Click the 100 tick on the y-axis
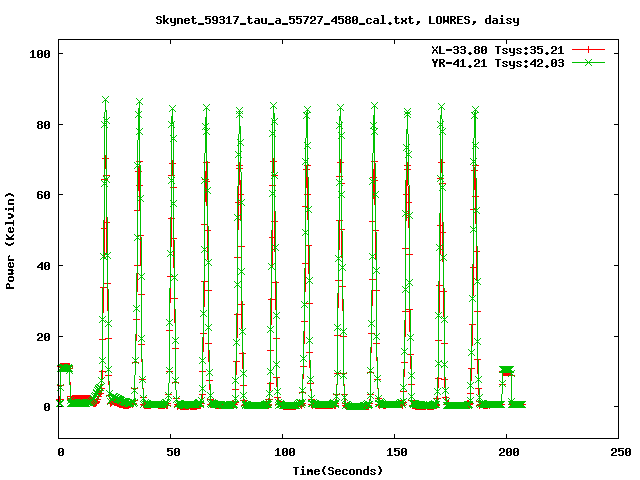Image resolution: width=640 pixels, height=480 pixels. point(42,54)
